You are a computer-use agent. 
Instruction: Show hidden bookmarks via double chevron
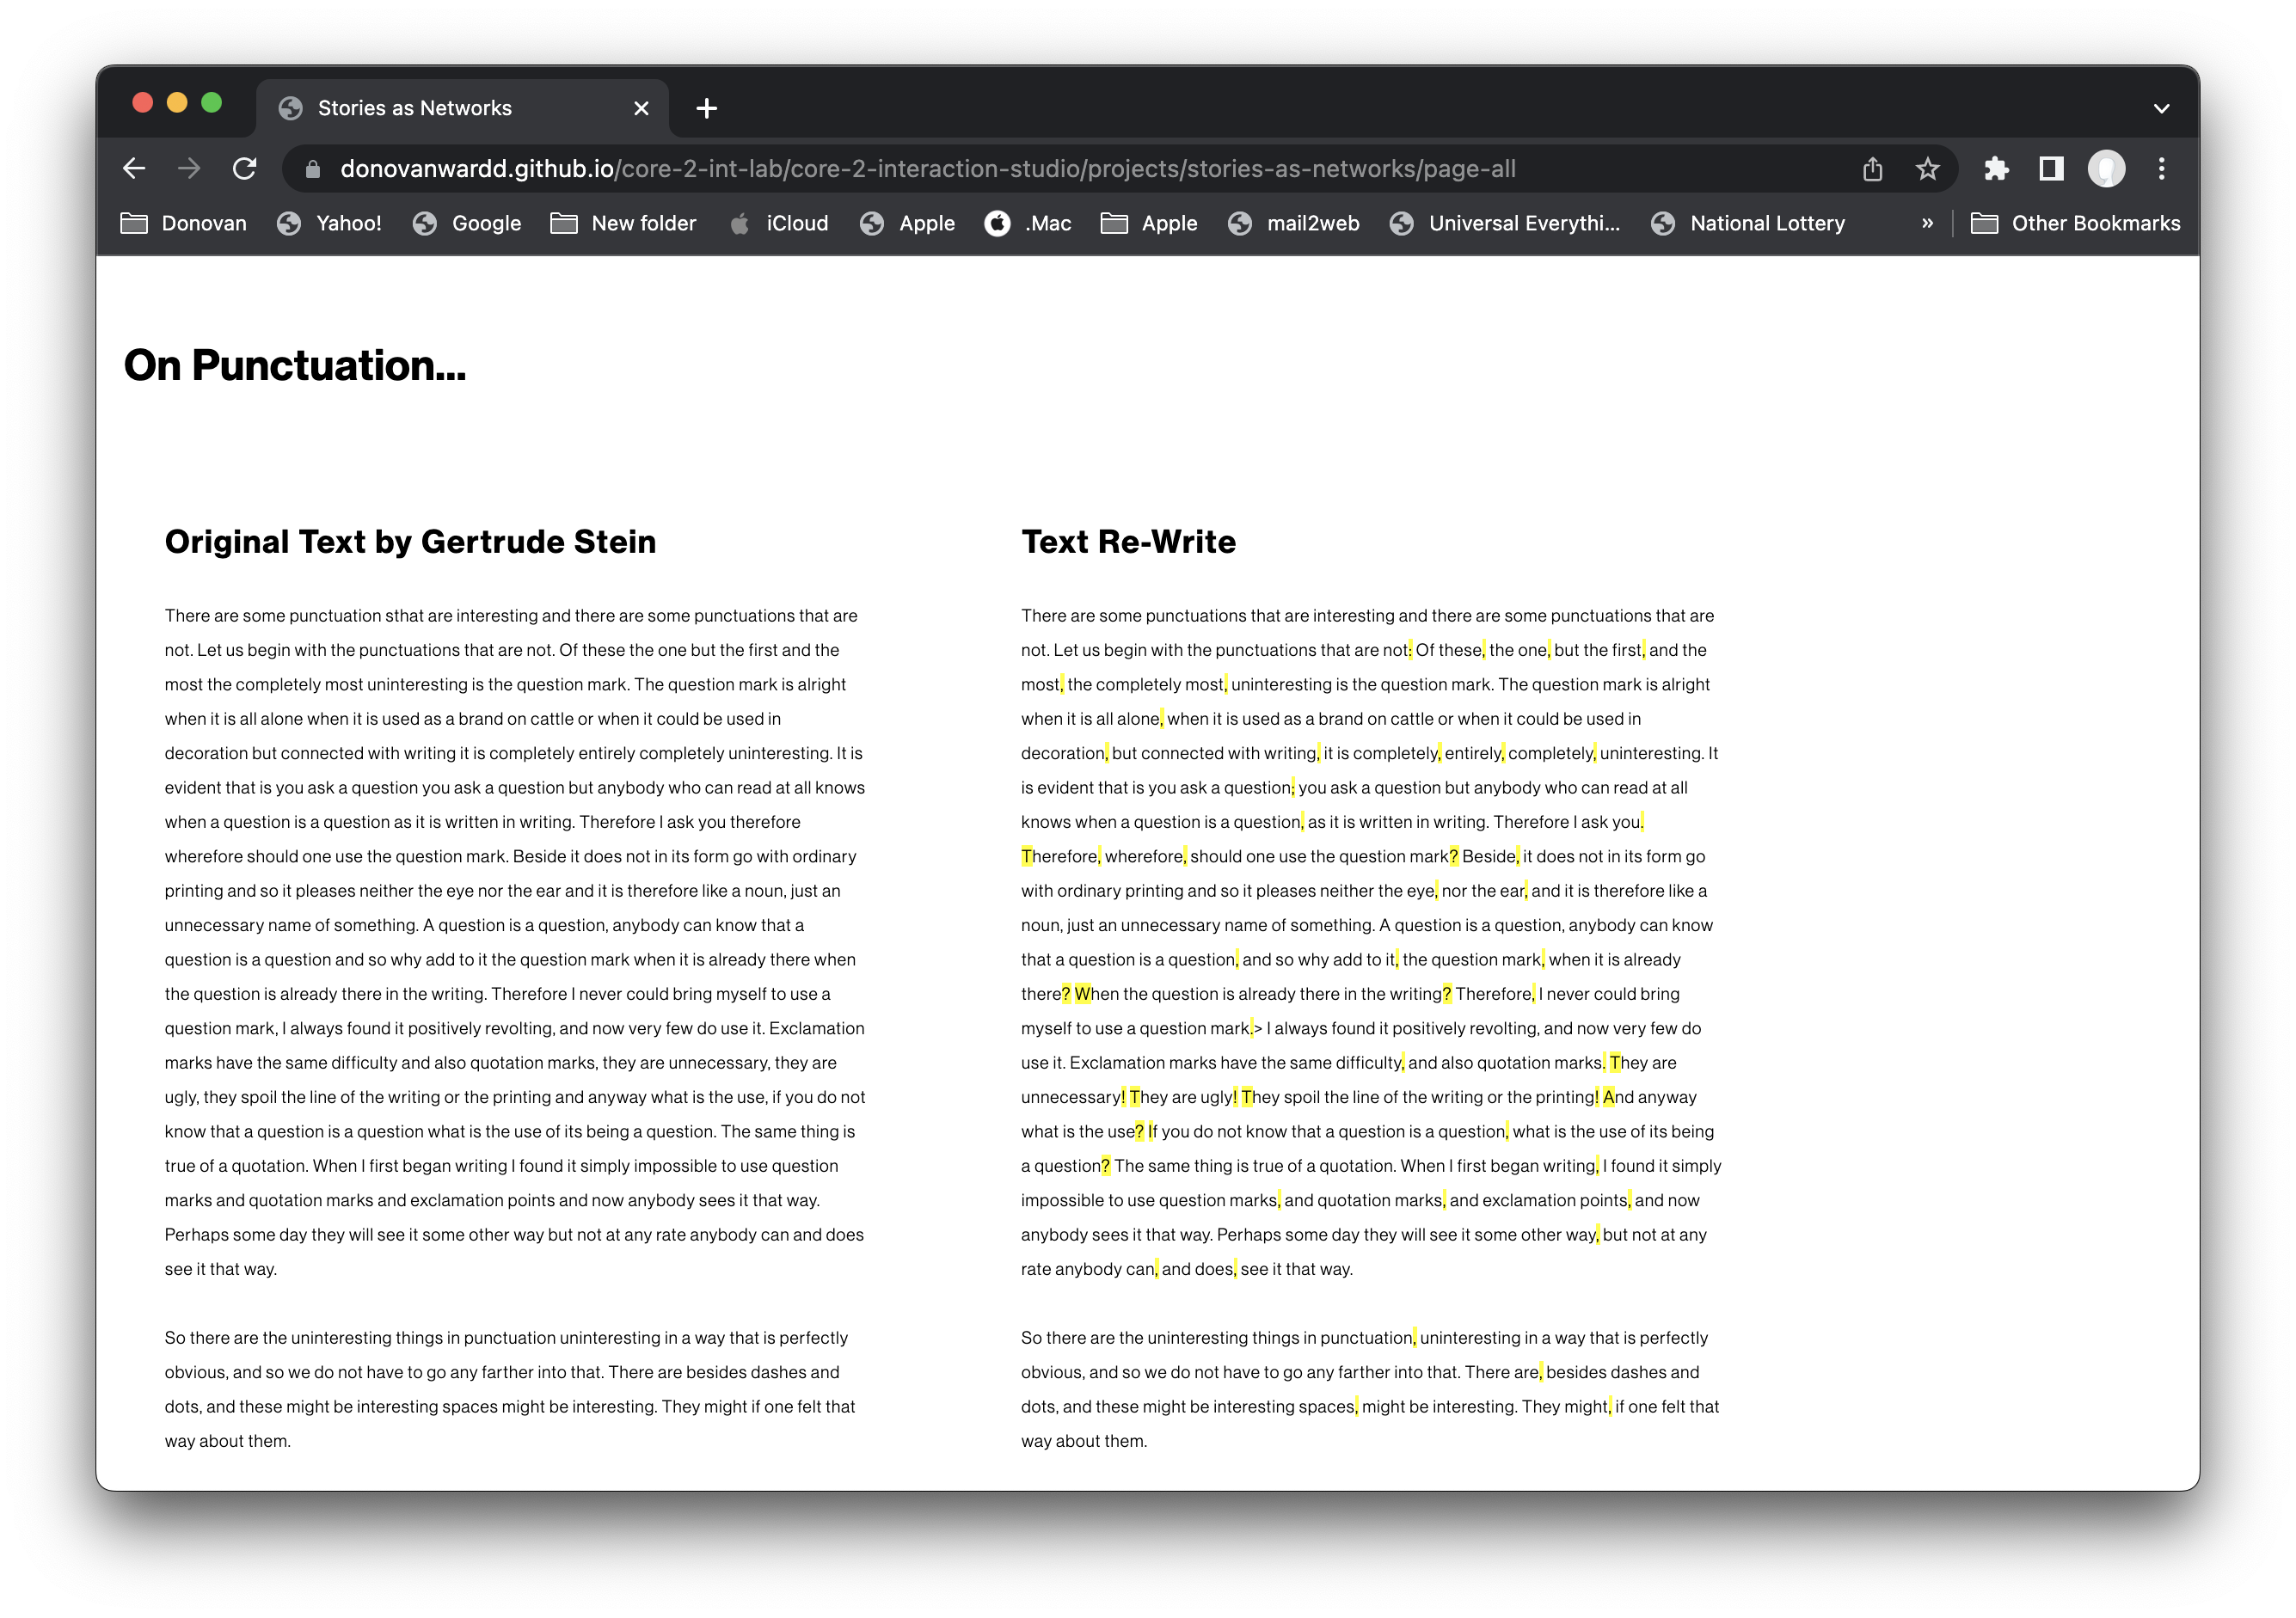click(x=1927, y=223)
